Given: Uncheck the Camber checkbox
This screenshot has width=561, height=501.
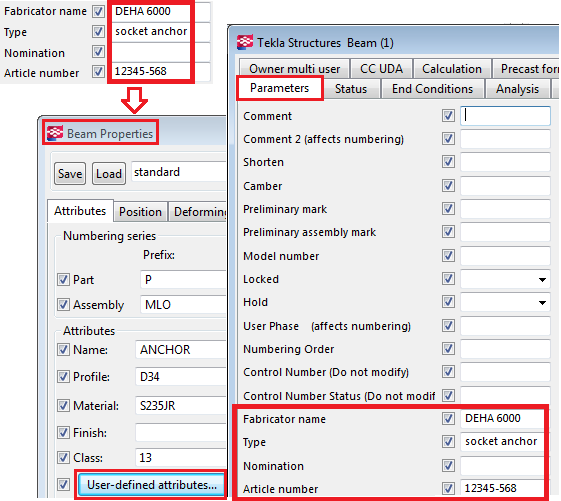Looking at the screenshot, I should (448, 185).
